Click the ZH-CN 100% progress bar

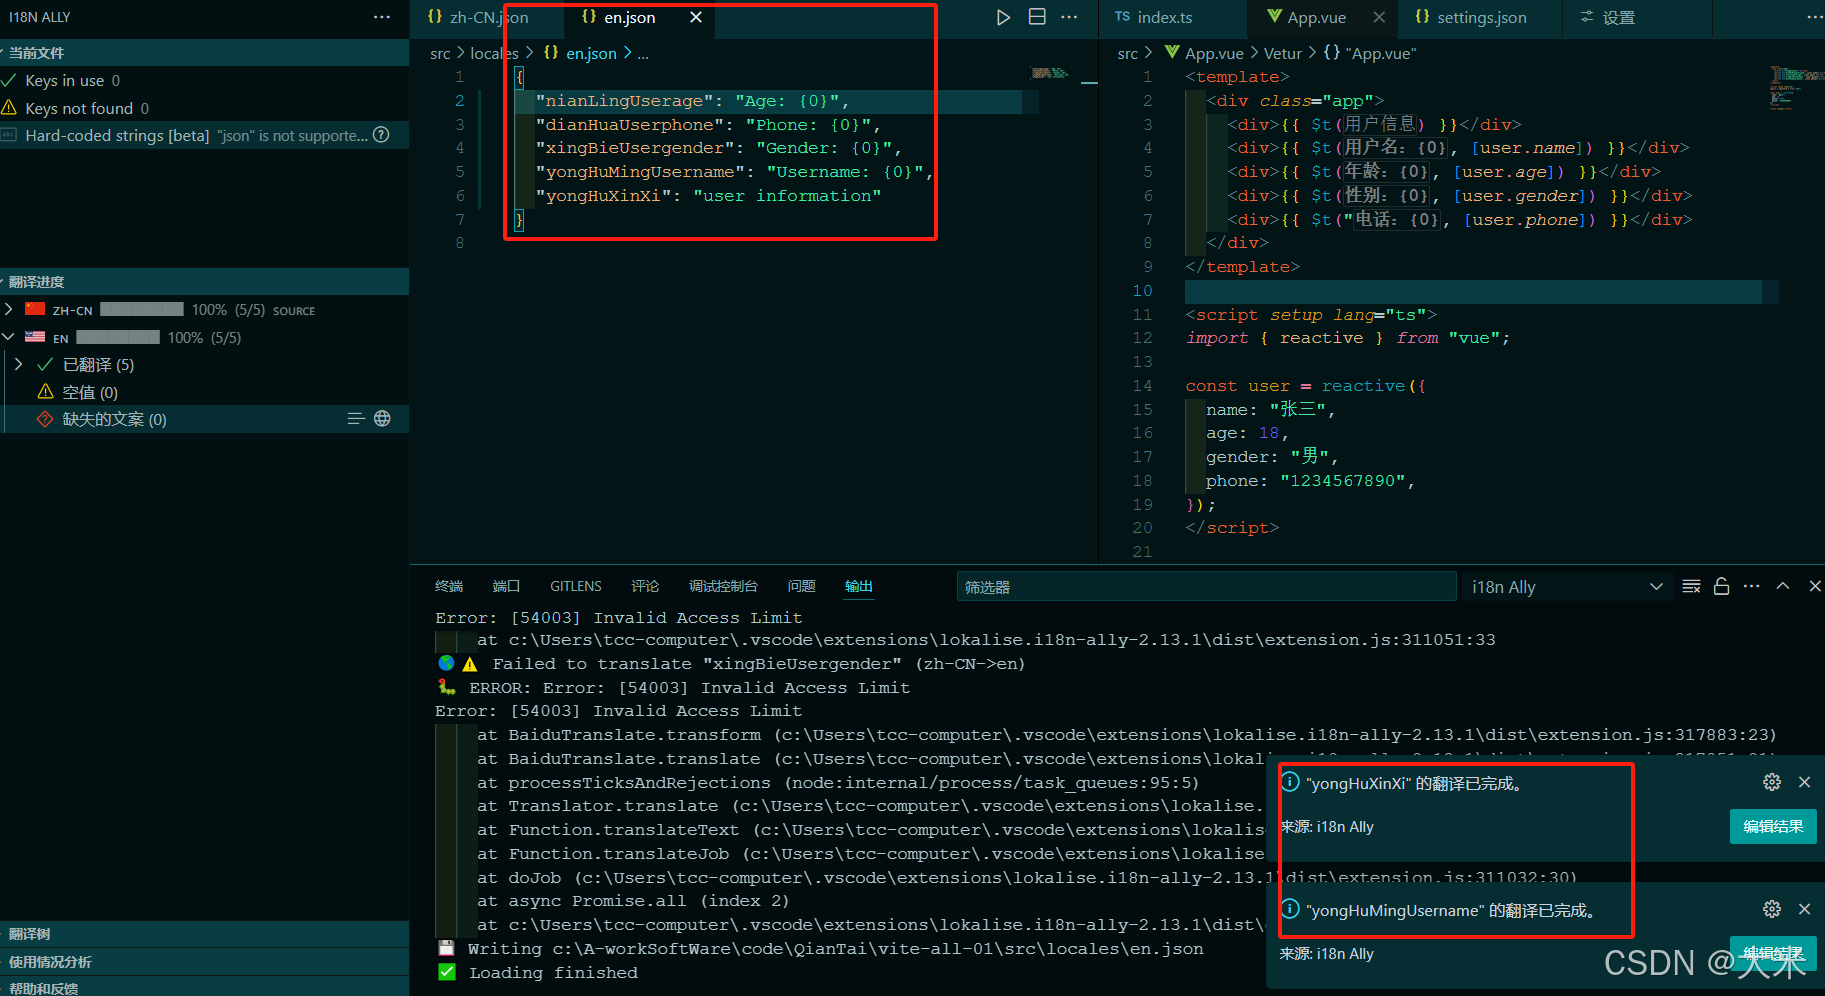[142, 309]
